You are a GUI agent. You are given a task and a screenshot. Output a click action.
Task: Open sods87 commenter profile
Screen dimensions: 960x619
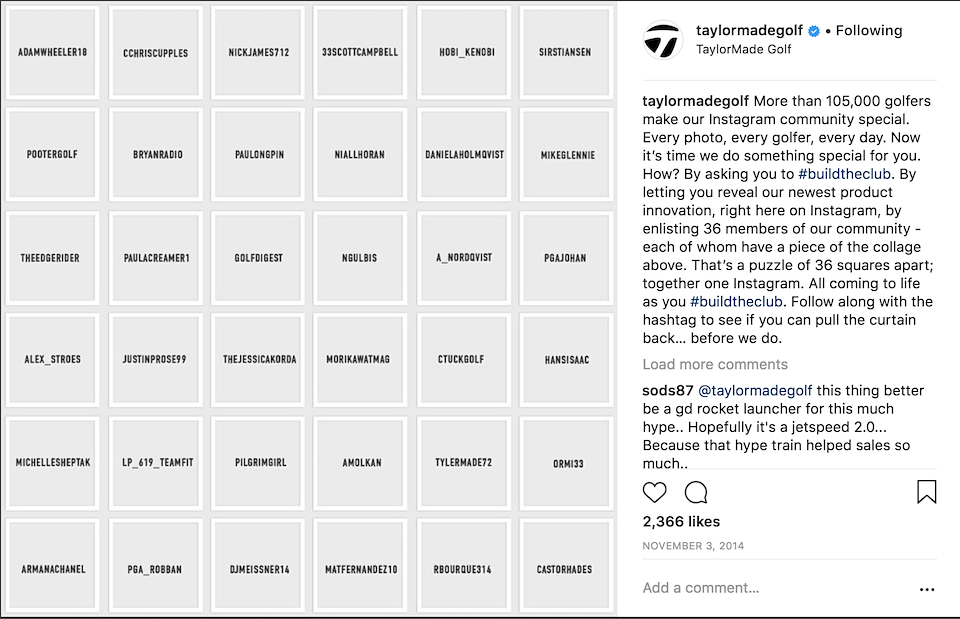pos(666,391)
